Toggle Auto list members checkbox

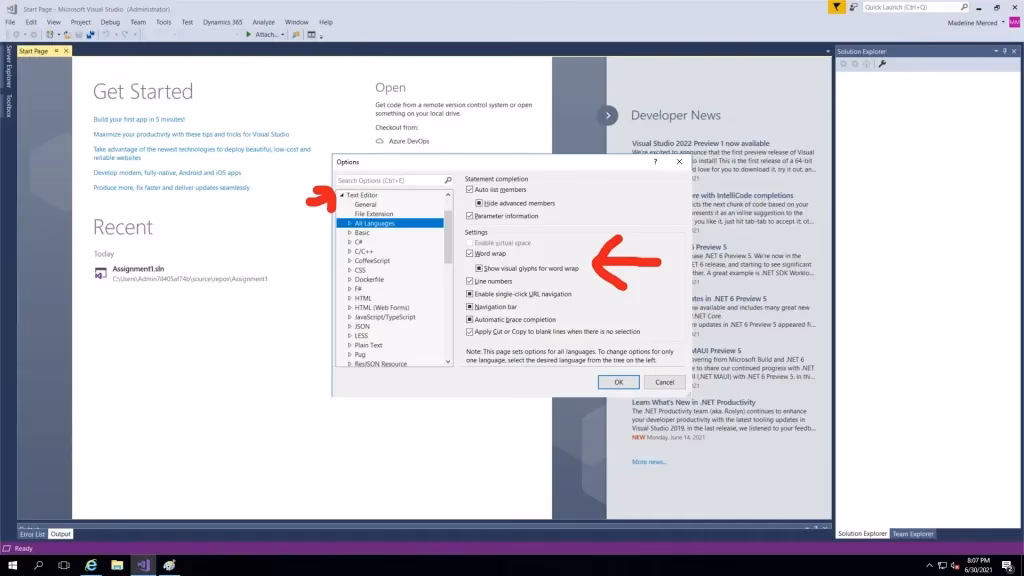click(x=470, y=189)
